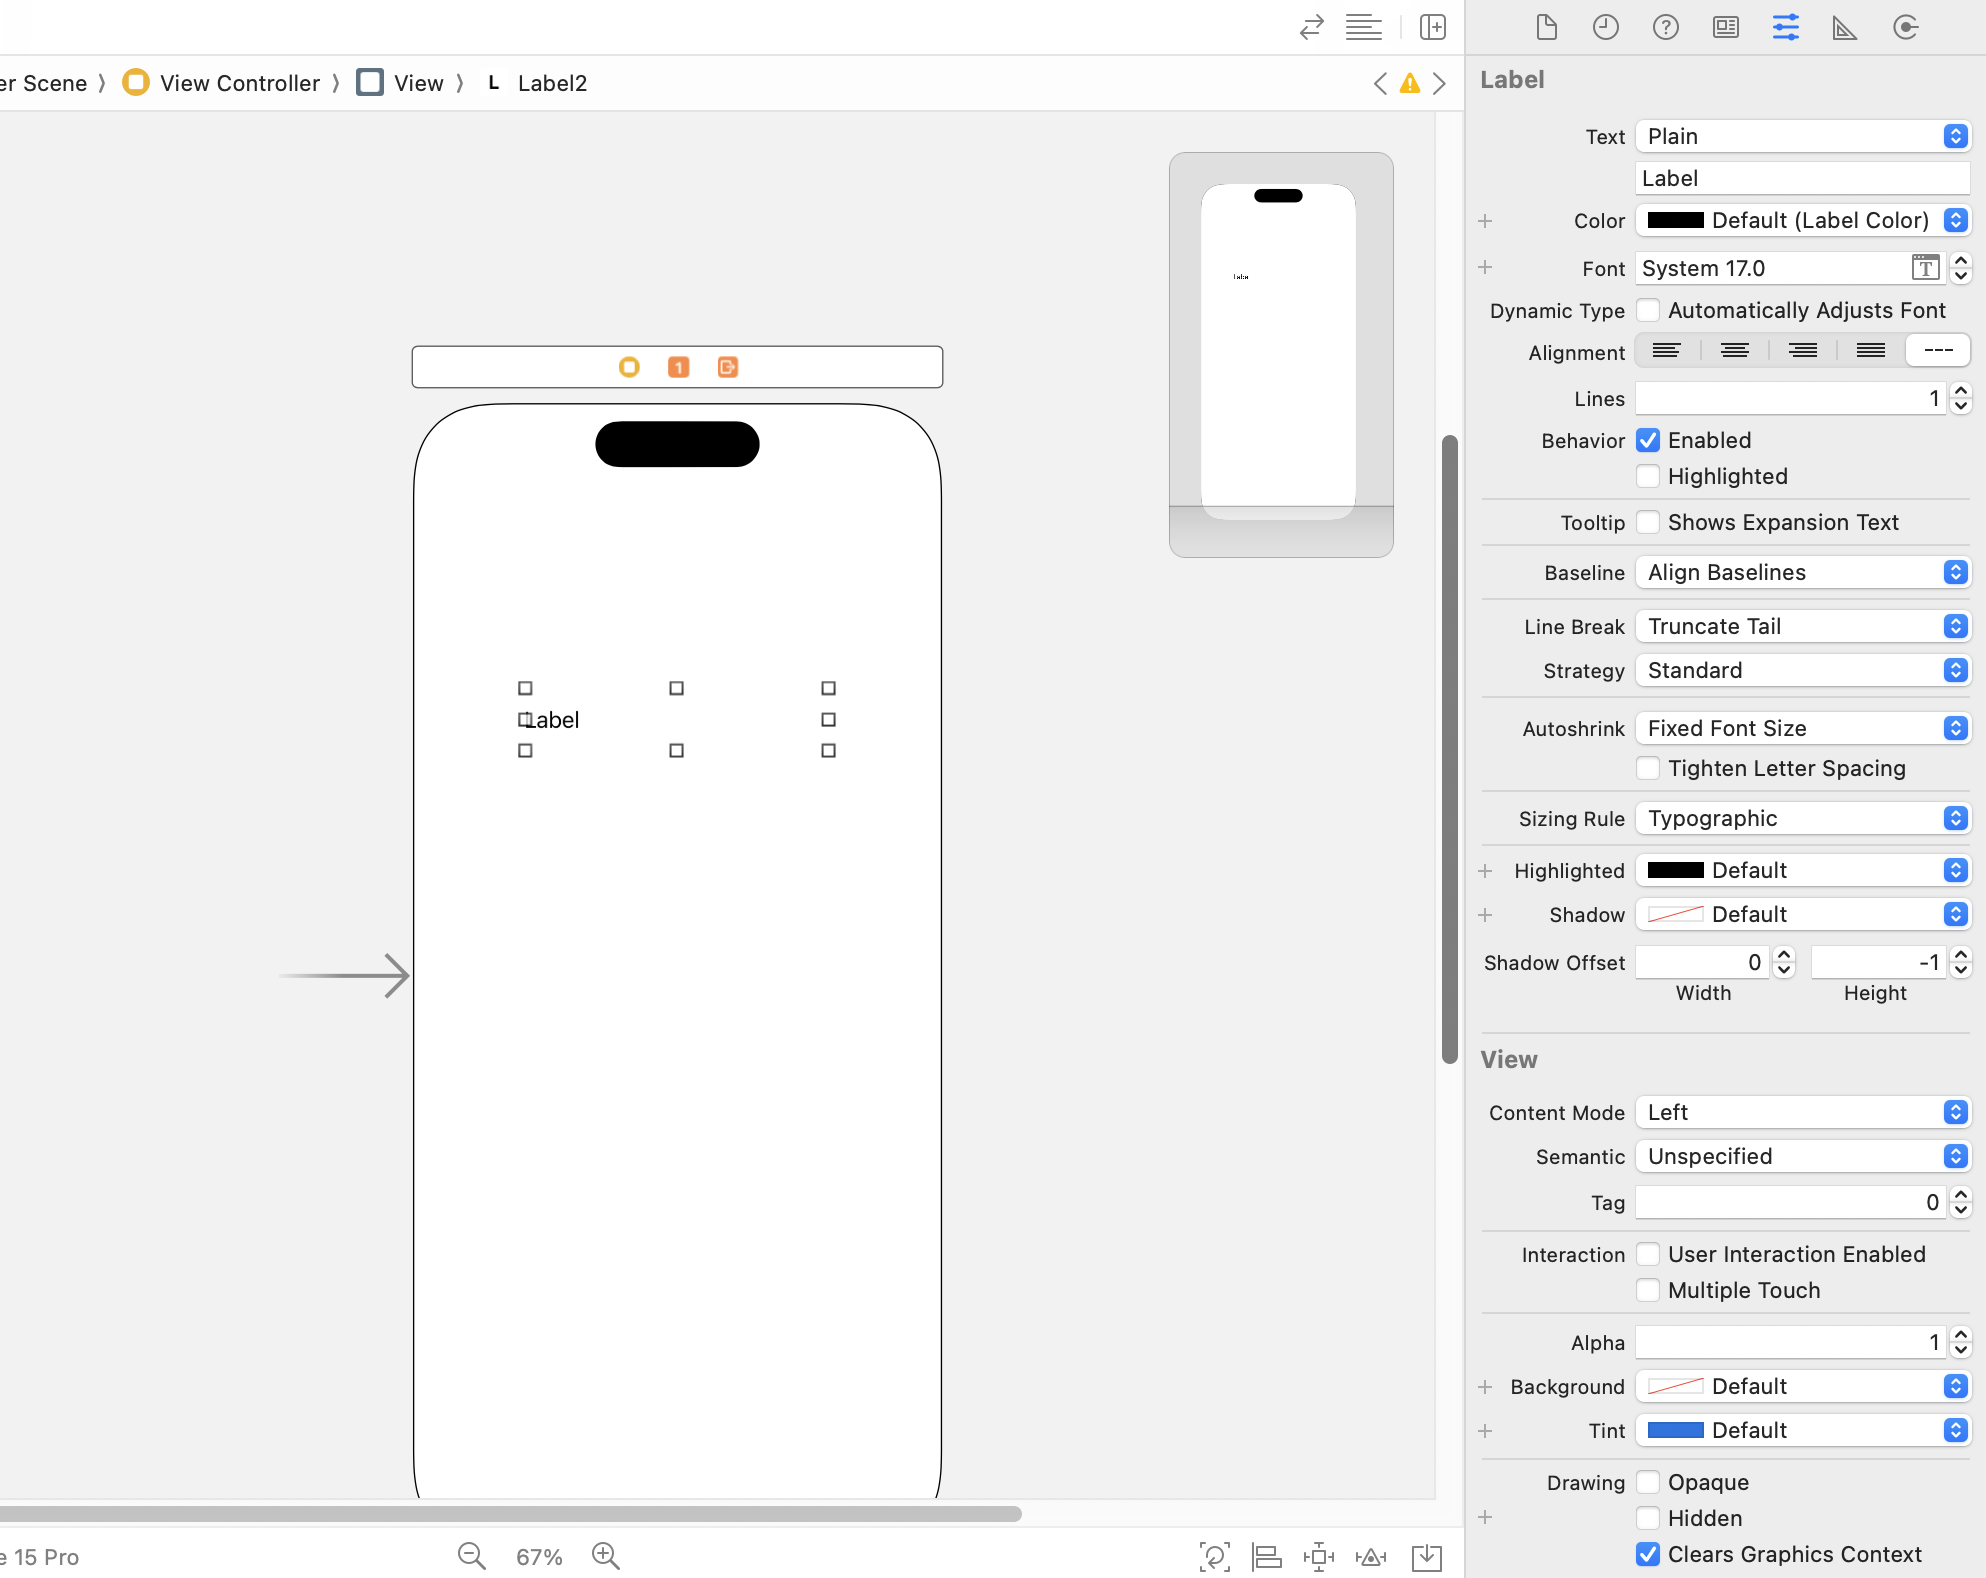The width and height of the screenshot is (1986, 1578).
Task: Open the Line Break dropdown
Action: [x=1802, y=626]
